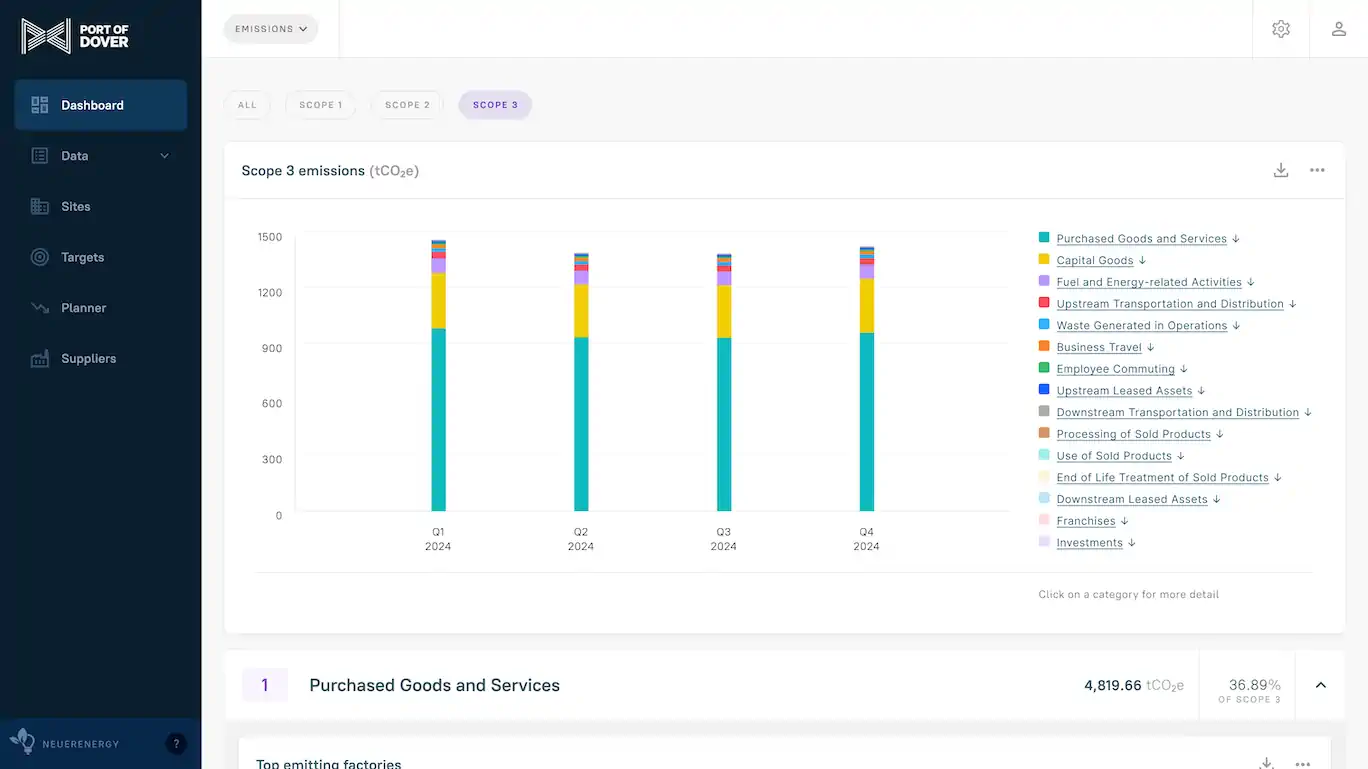Expand the Data menu chevron in sidebar
This screenshot has height=769, width=1368.
[x=165, y=156]
